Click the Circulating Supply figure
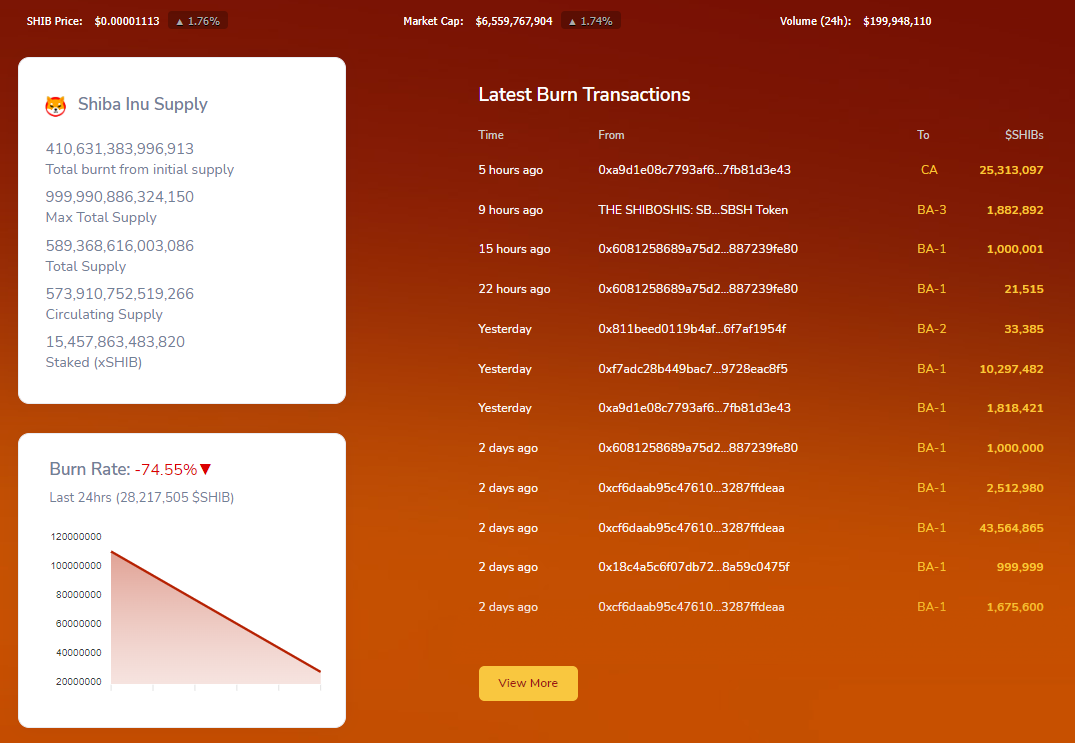 119,293
